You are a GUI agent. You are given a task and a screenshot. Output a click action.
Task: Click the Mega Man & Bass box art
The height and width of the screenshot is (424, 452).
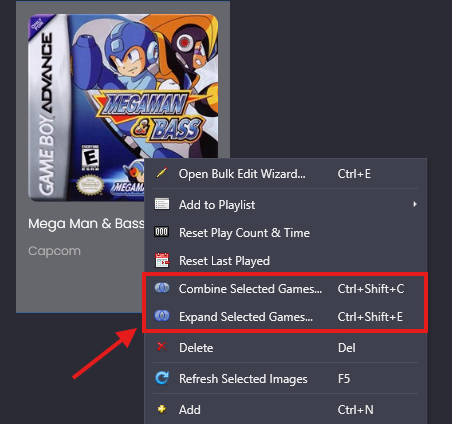click(x=123, y=107)
